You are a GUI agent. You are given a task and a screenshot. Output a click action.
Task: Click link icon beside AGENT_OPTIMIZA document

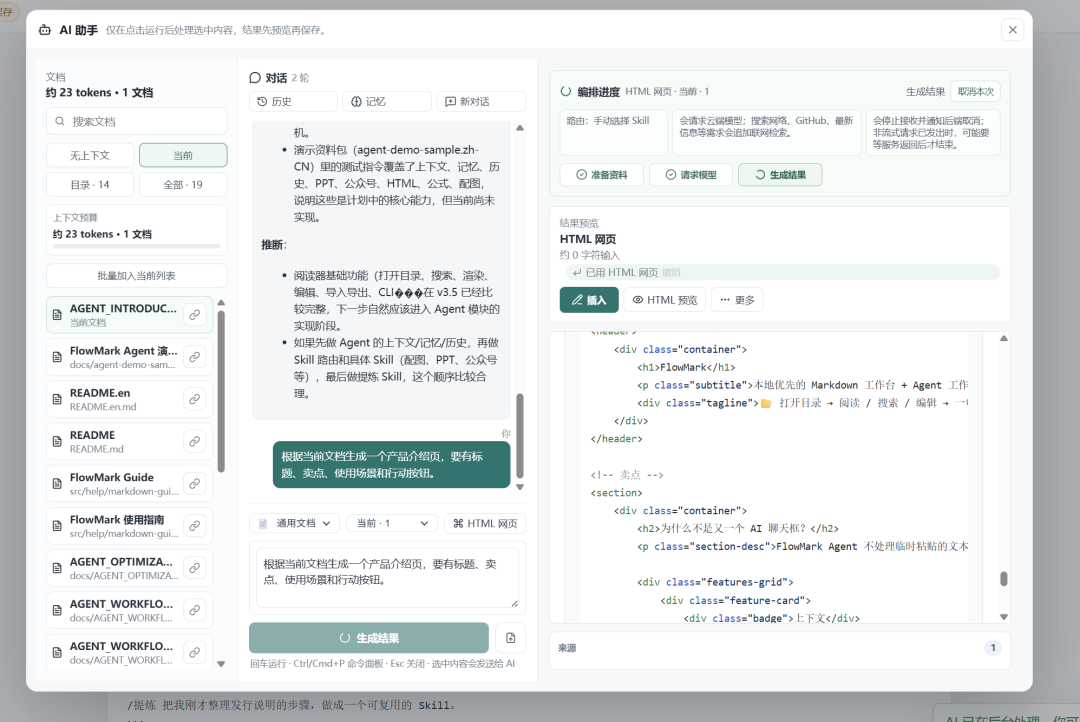[x=195, y=568]
